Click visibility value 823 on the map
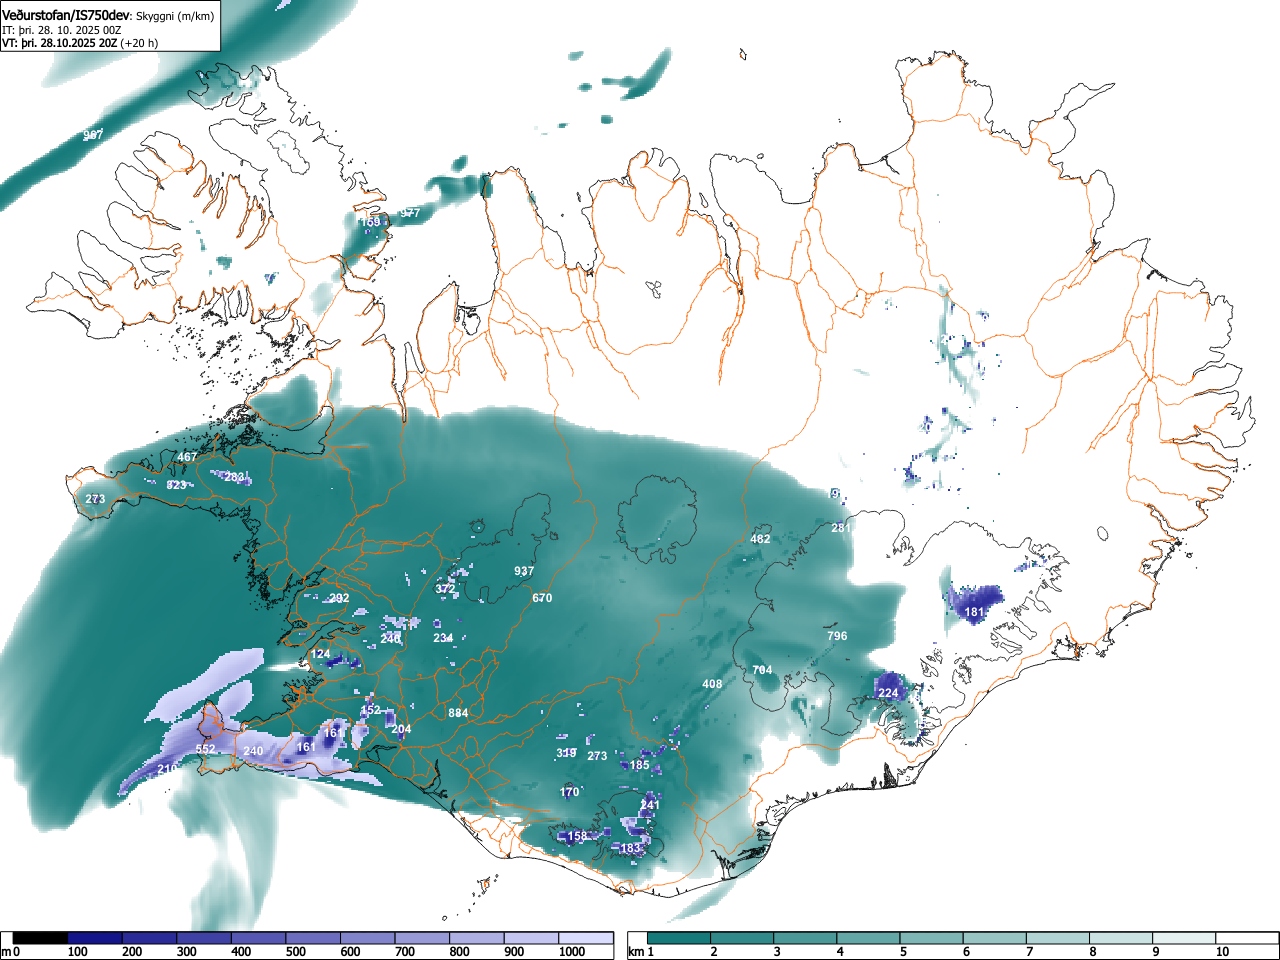 [176, 485]
